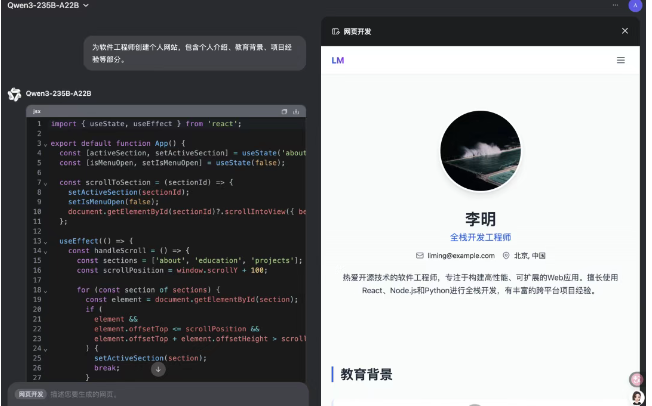The height and width of the screenshot is (406, 652).
Task: Collapse scrollToSection block at line 7
Action: pyautogui.click(x=45, y=183)
